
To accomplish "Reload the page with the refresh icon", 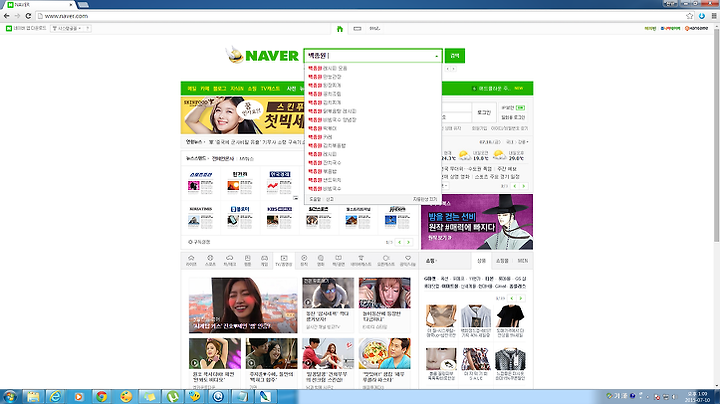I will point(28,16).
